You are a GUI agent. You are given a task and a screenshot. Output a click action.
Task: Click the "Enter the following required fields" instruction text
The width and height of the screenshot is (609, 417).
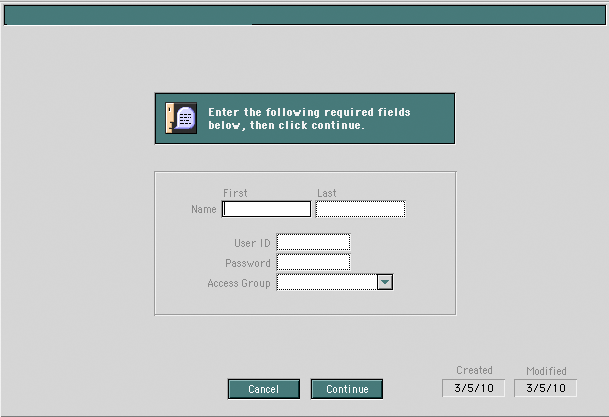pyautogui.click(x=309, y=118)
